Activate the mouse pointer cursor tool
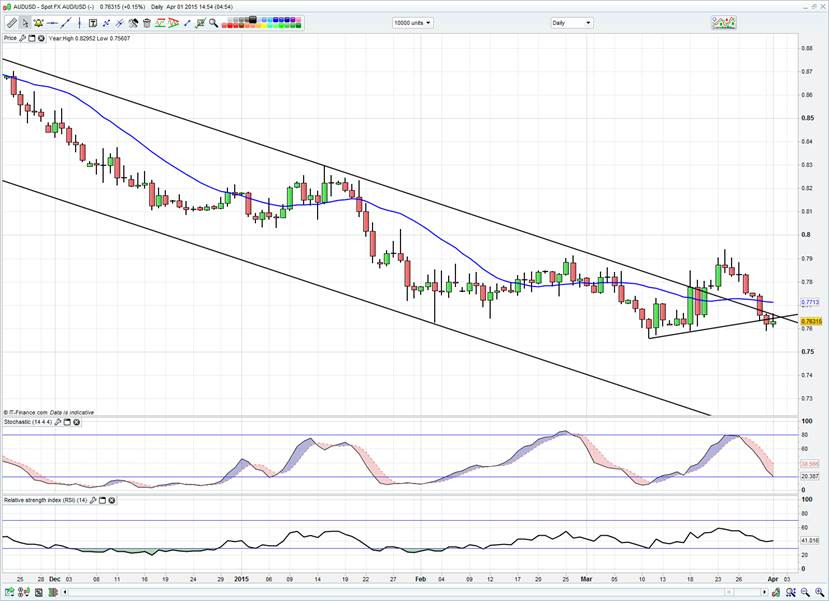Screen dimensions: 829x601 (x=24, y=22)
